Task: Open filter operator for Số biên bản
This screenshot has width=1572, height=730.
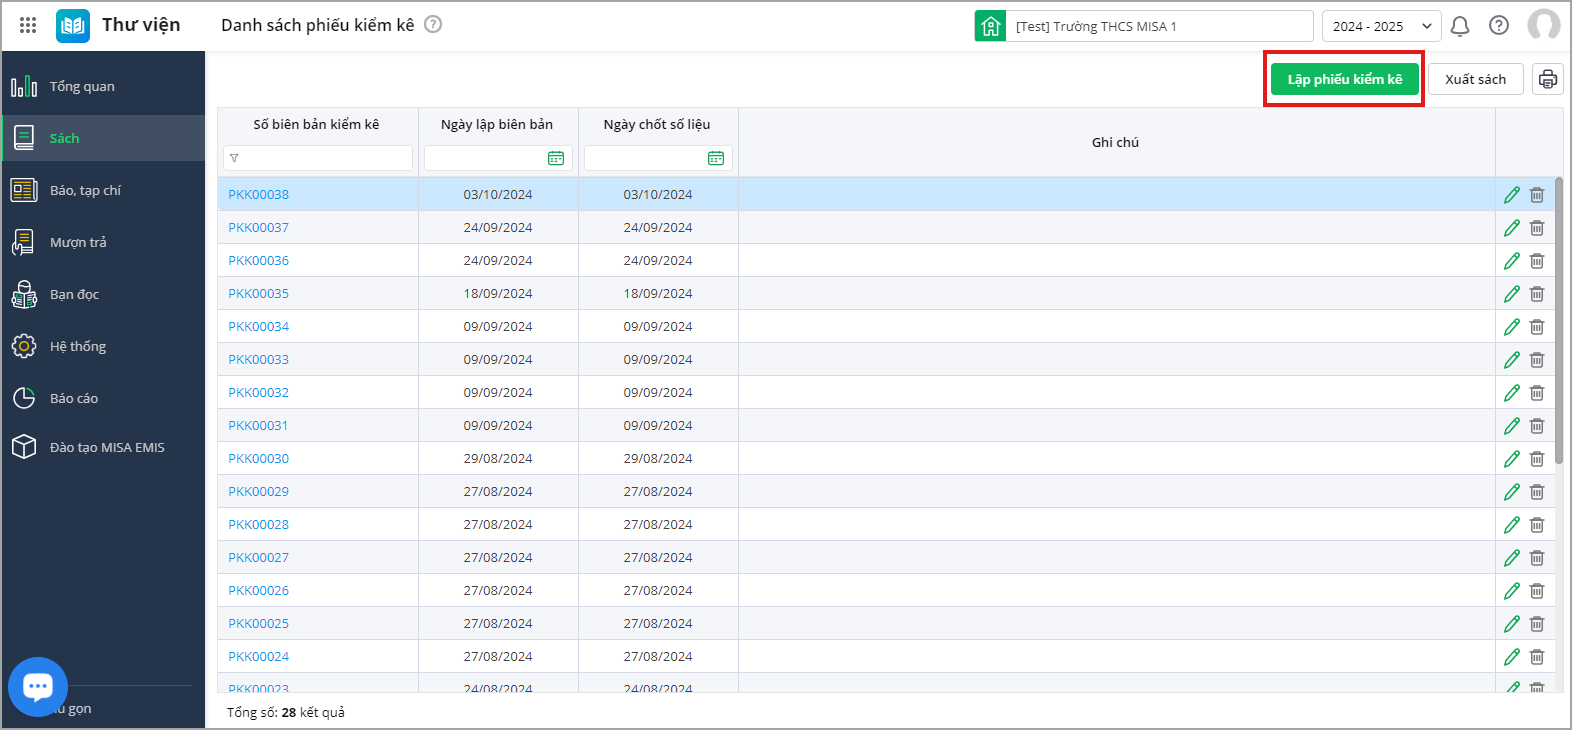Action: point(234,158)
